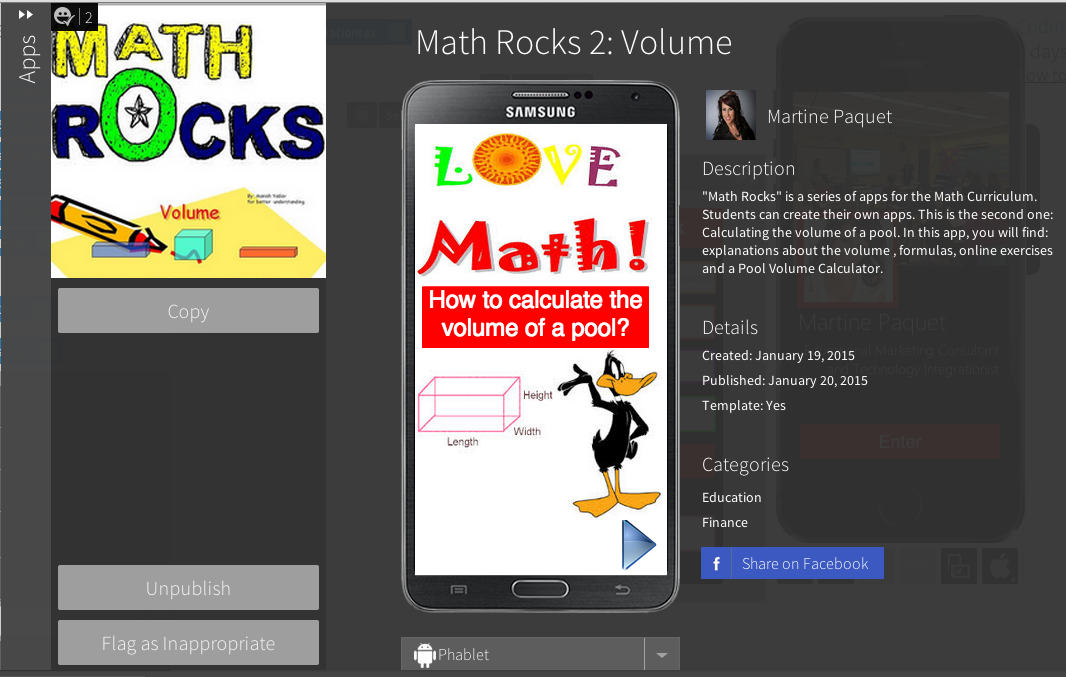Open Martine Paquet's profile photo
1066x677 pixels.
[x=731, y=115]
